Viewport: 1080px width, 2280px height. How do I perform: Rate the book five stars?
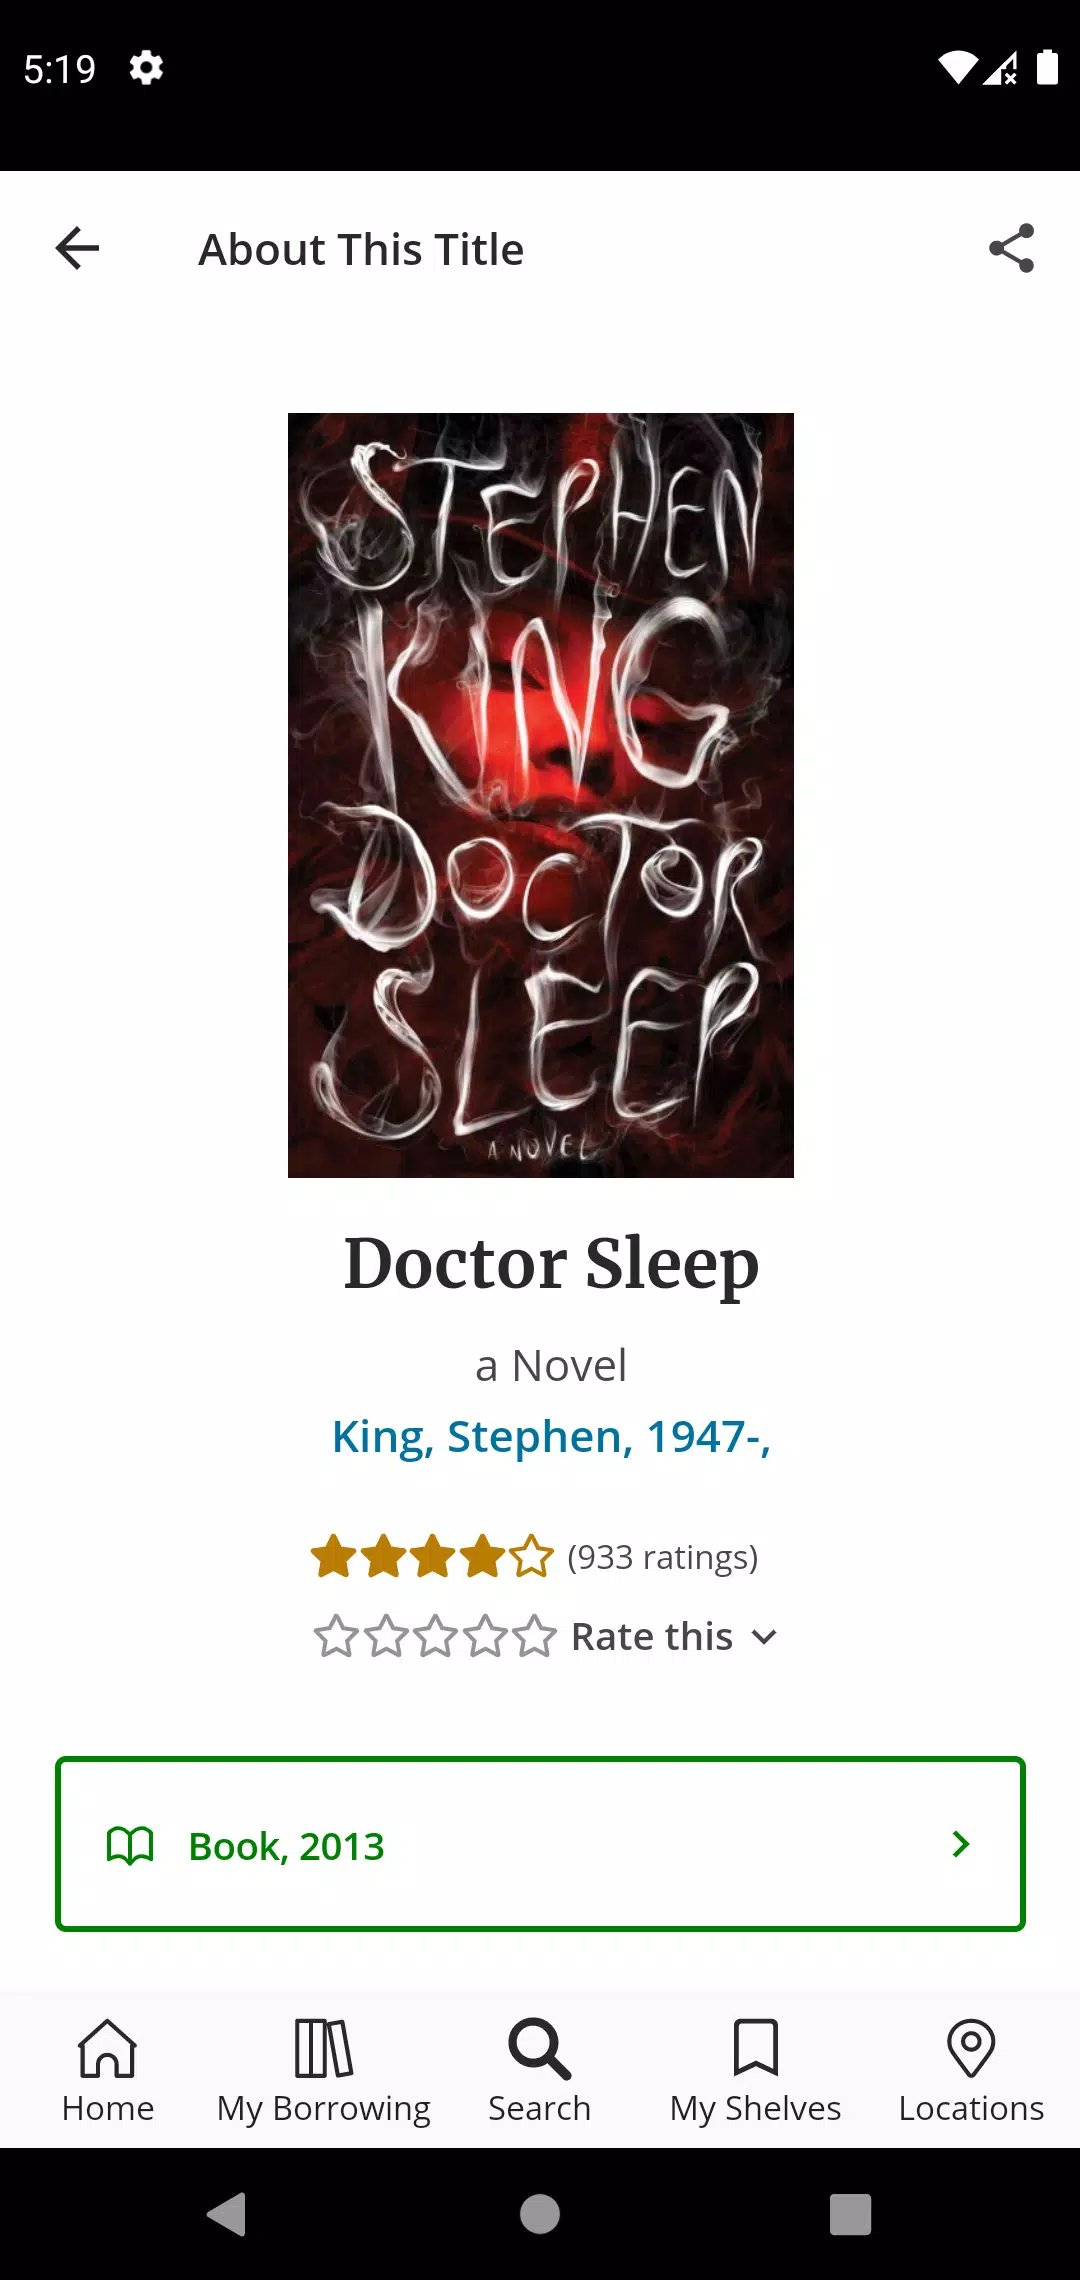point(533,1637)
